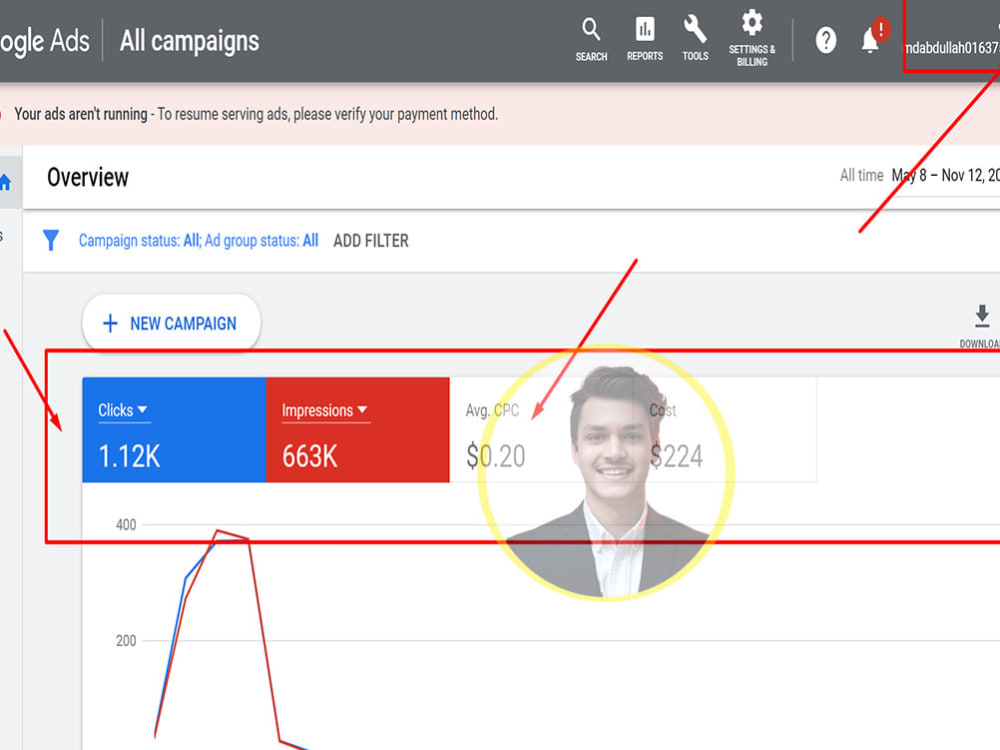Click the Google Ads logo text

click(x=45, y=41)
